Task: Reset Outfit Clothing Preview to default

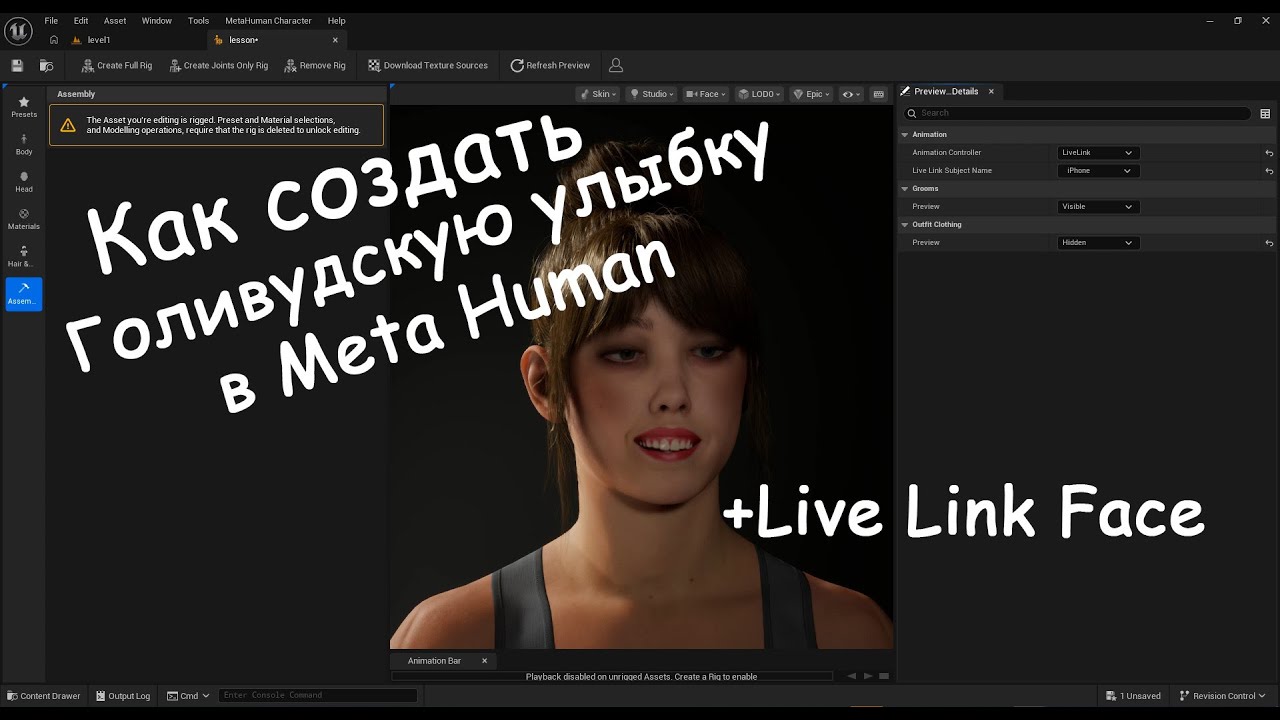Action: coord(1269,243)
